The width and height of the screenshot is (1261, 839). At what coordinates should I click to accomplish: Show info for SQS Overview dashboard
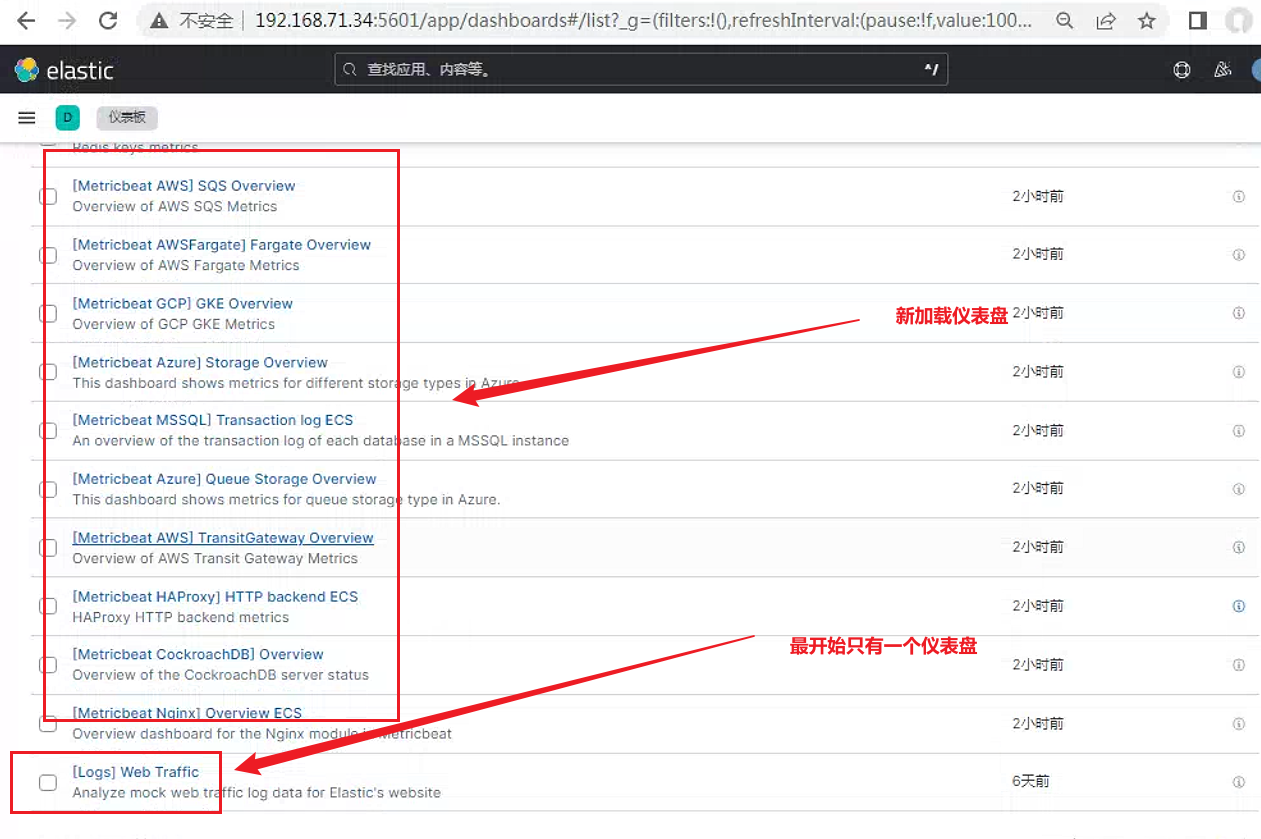1238,197
